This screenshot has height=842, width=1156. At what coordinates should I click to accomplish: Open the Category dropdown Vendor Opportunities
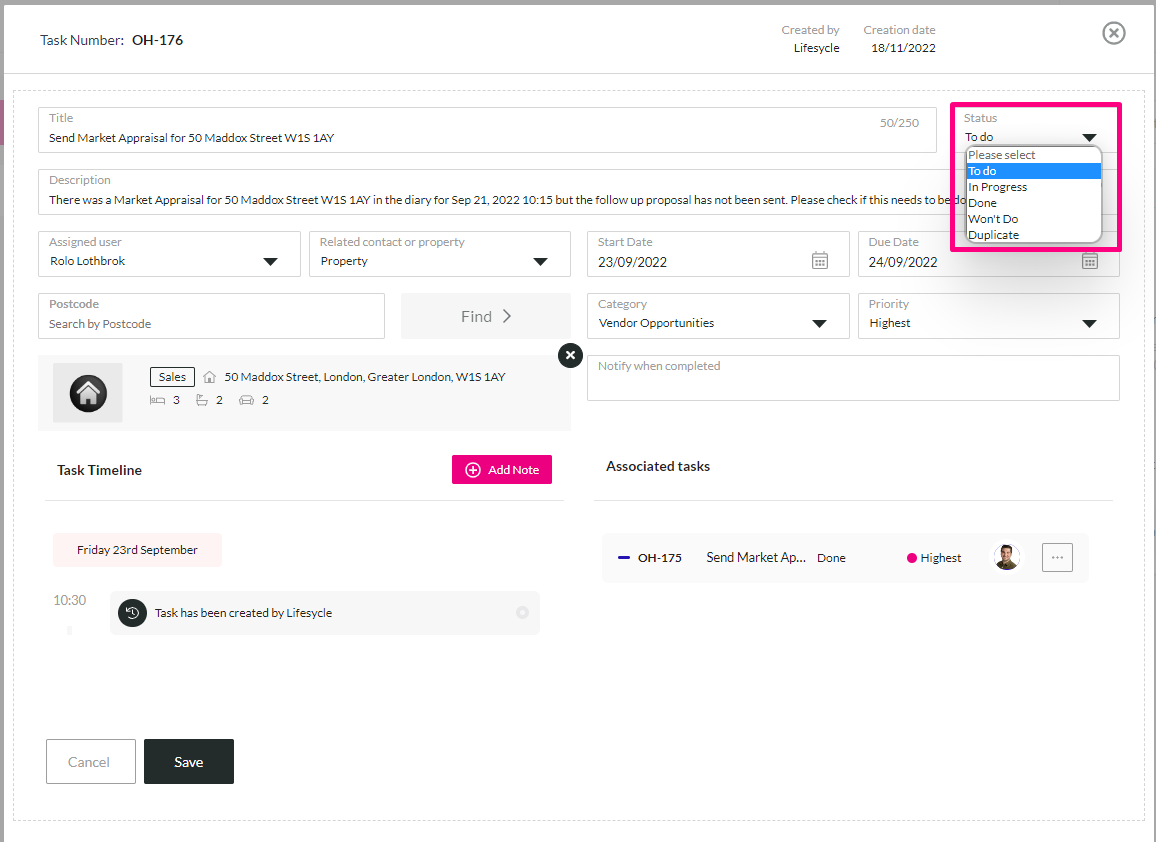[x=717, y=316]
